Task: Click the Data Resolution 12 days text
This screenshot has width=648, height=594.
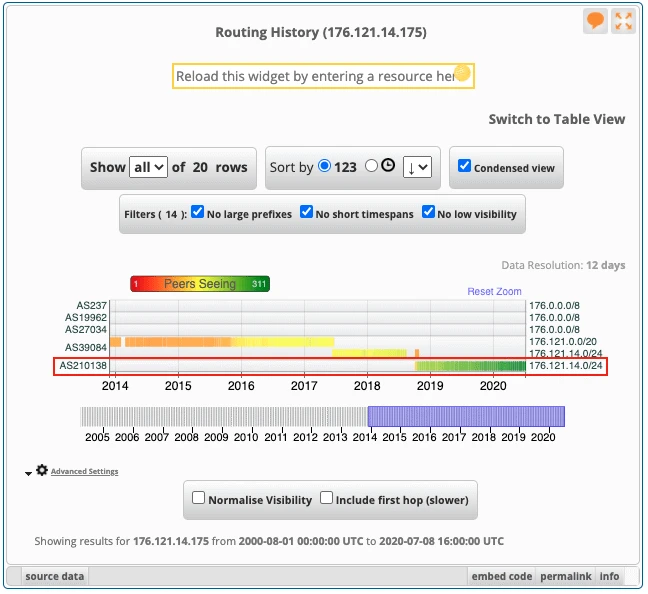Action: [x=563, y=265]
